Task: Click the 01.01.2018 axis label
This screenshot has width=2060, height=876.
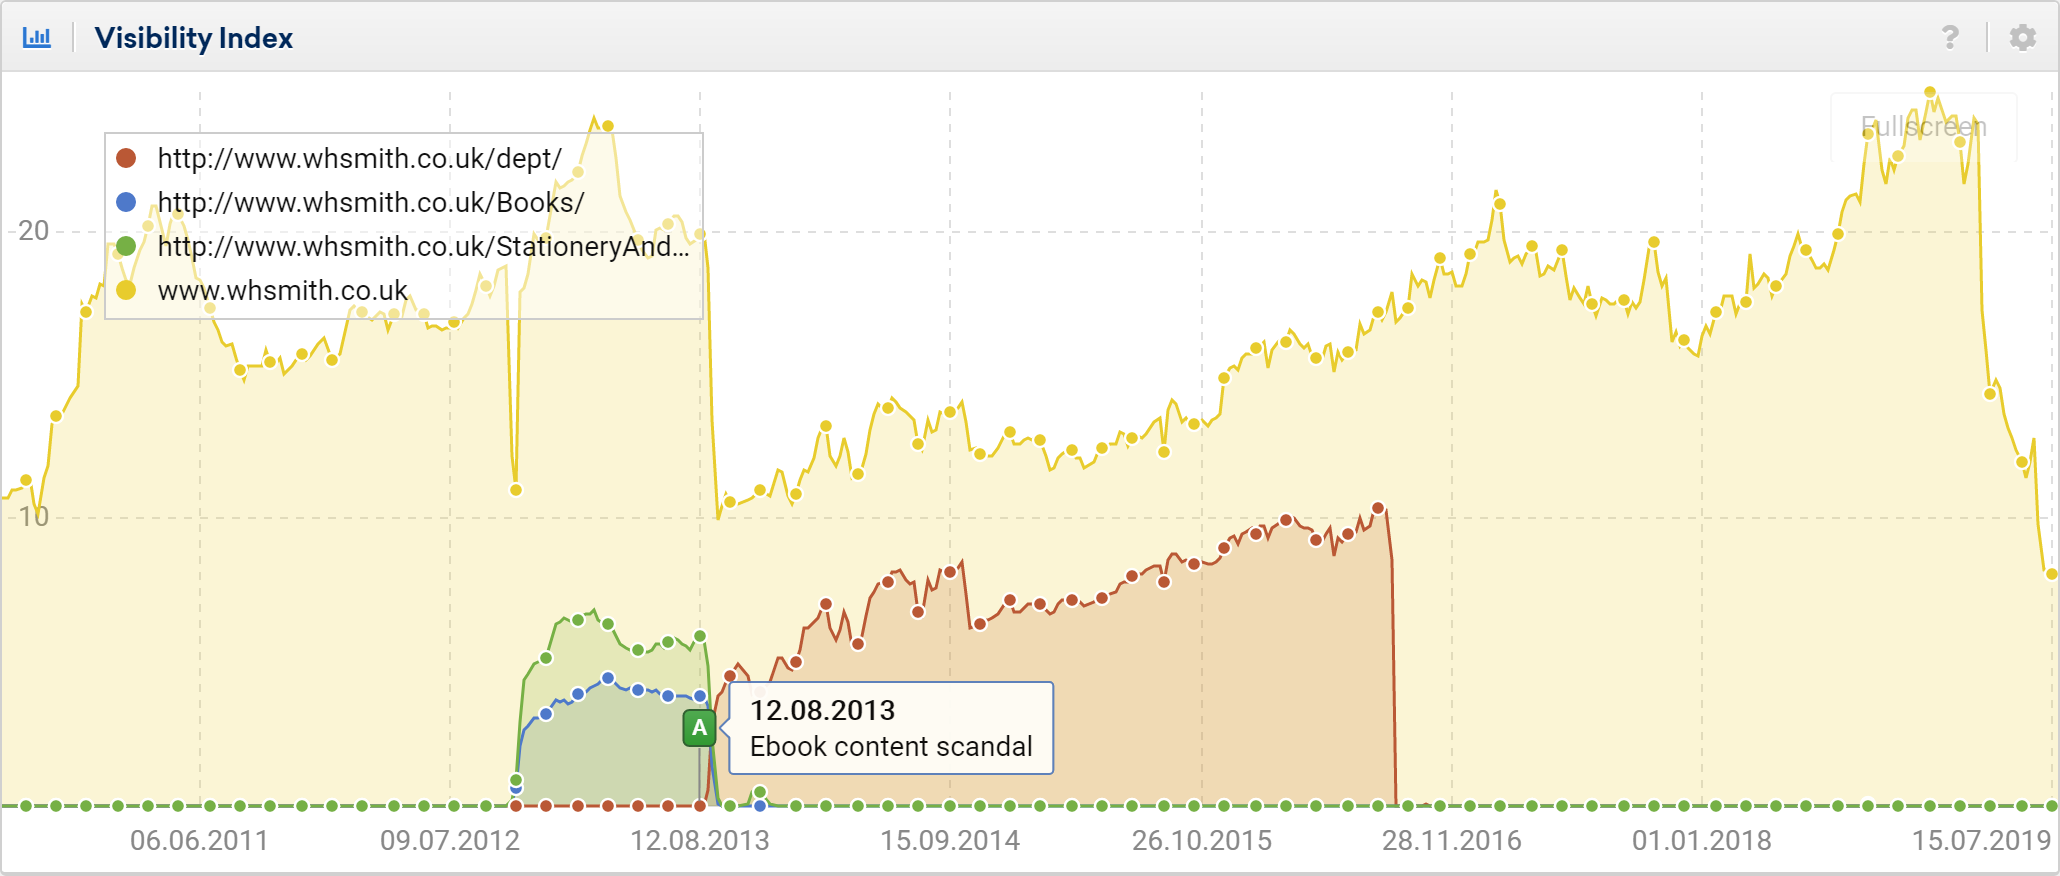Action: tap(1702, 841)
